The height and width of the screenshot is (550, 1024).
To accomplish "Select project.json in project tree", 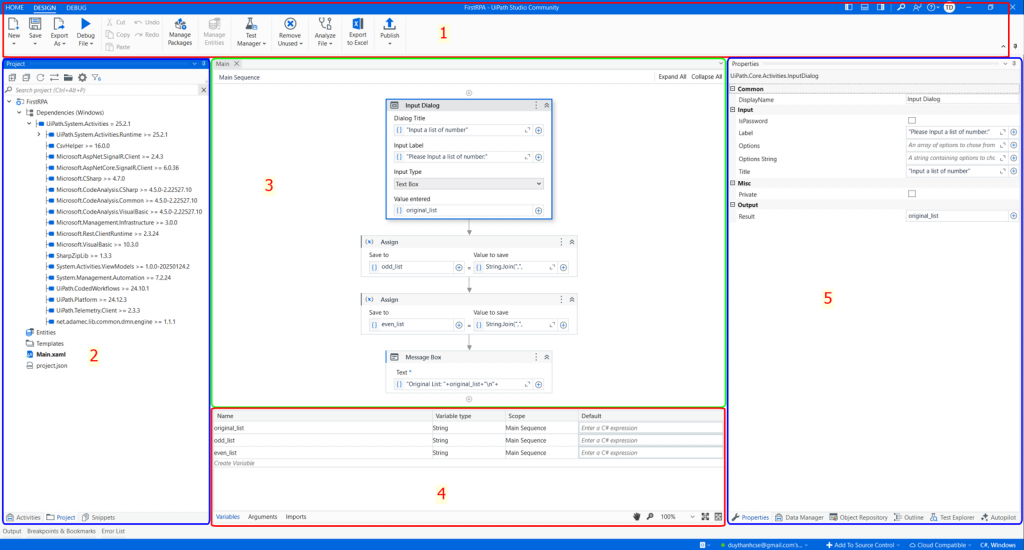I will pyautogui.click(x=52, y=366).
